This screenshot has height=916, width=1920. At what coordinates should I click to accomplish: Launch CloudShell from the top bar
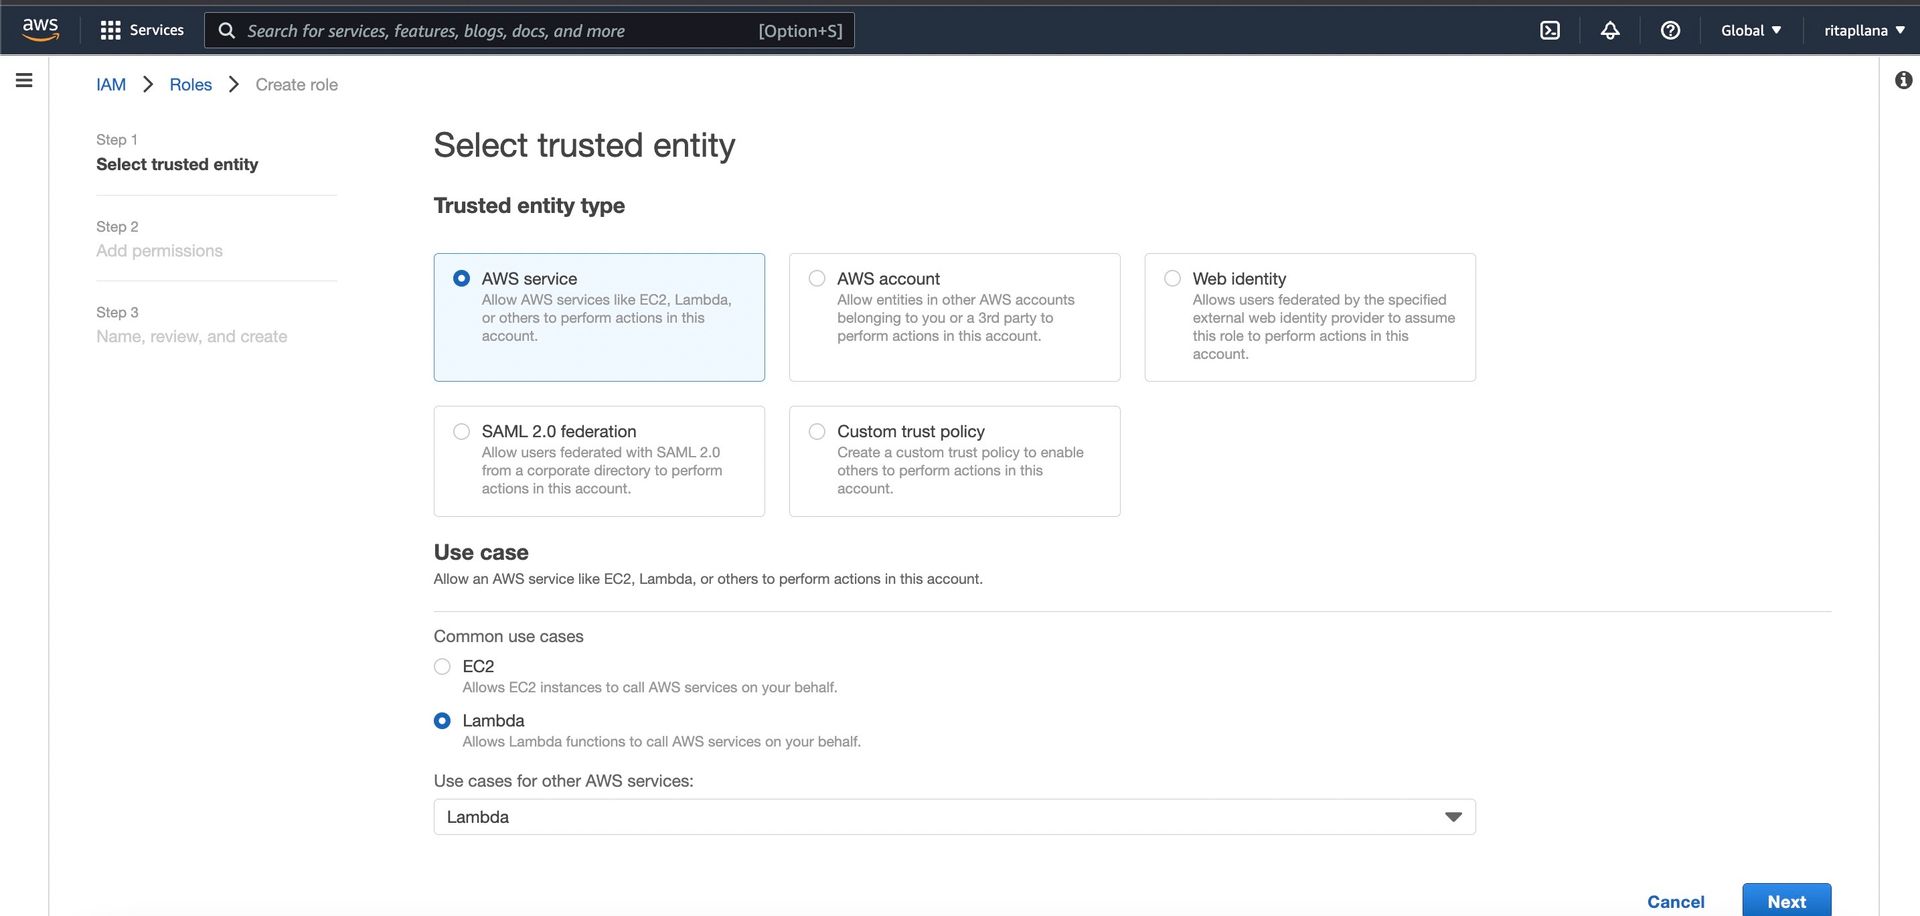(x=1550, y=30)
